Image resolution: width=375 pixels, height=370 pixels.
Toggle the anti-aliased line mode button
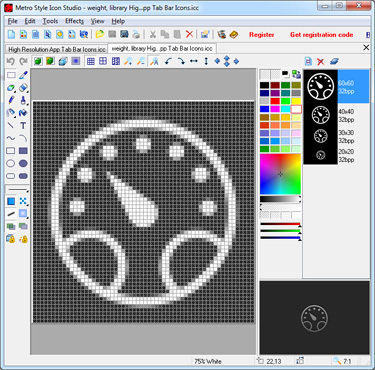click(x=11, y=214)
